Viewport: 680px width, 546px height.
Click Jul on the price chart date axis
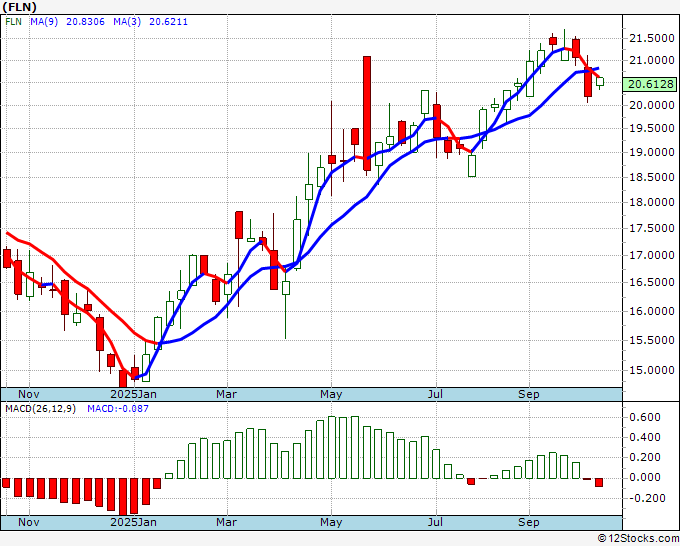coord(435,394)
